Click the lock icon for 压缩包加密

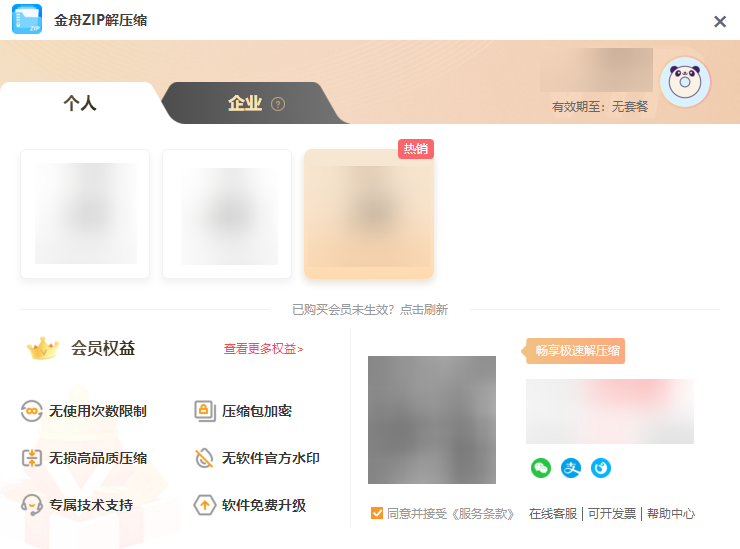[x=205, y=411]
